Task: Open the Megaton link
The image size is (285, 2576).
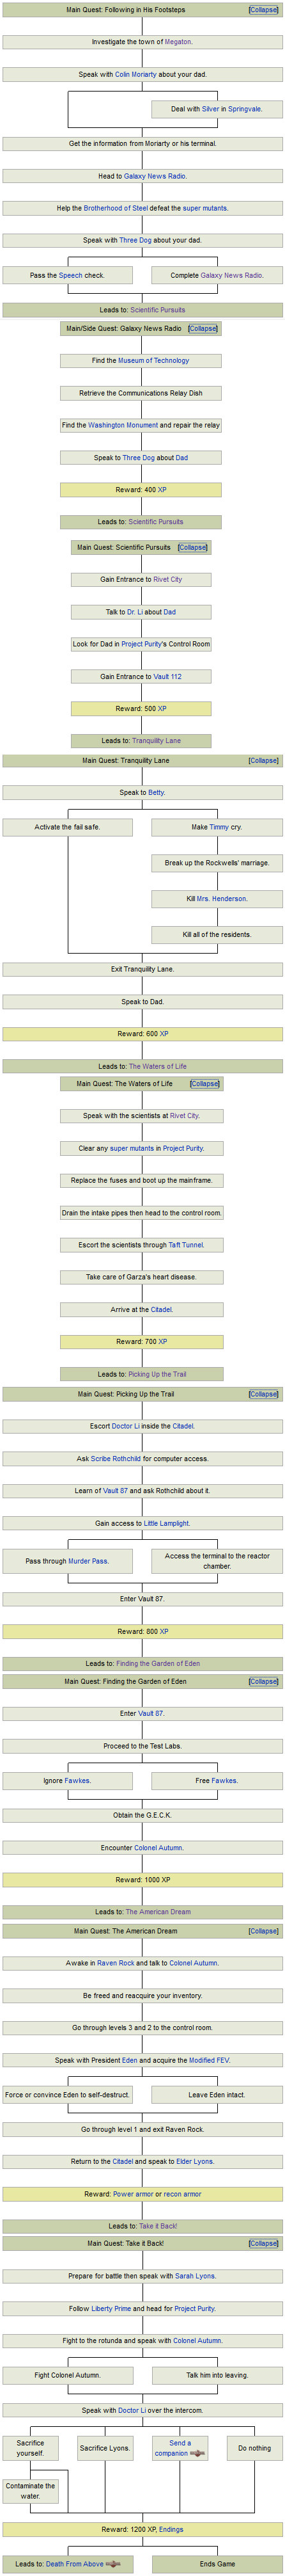Action: point(178,42)
